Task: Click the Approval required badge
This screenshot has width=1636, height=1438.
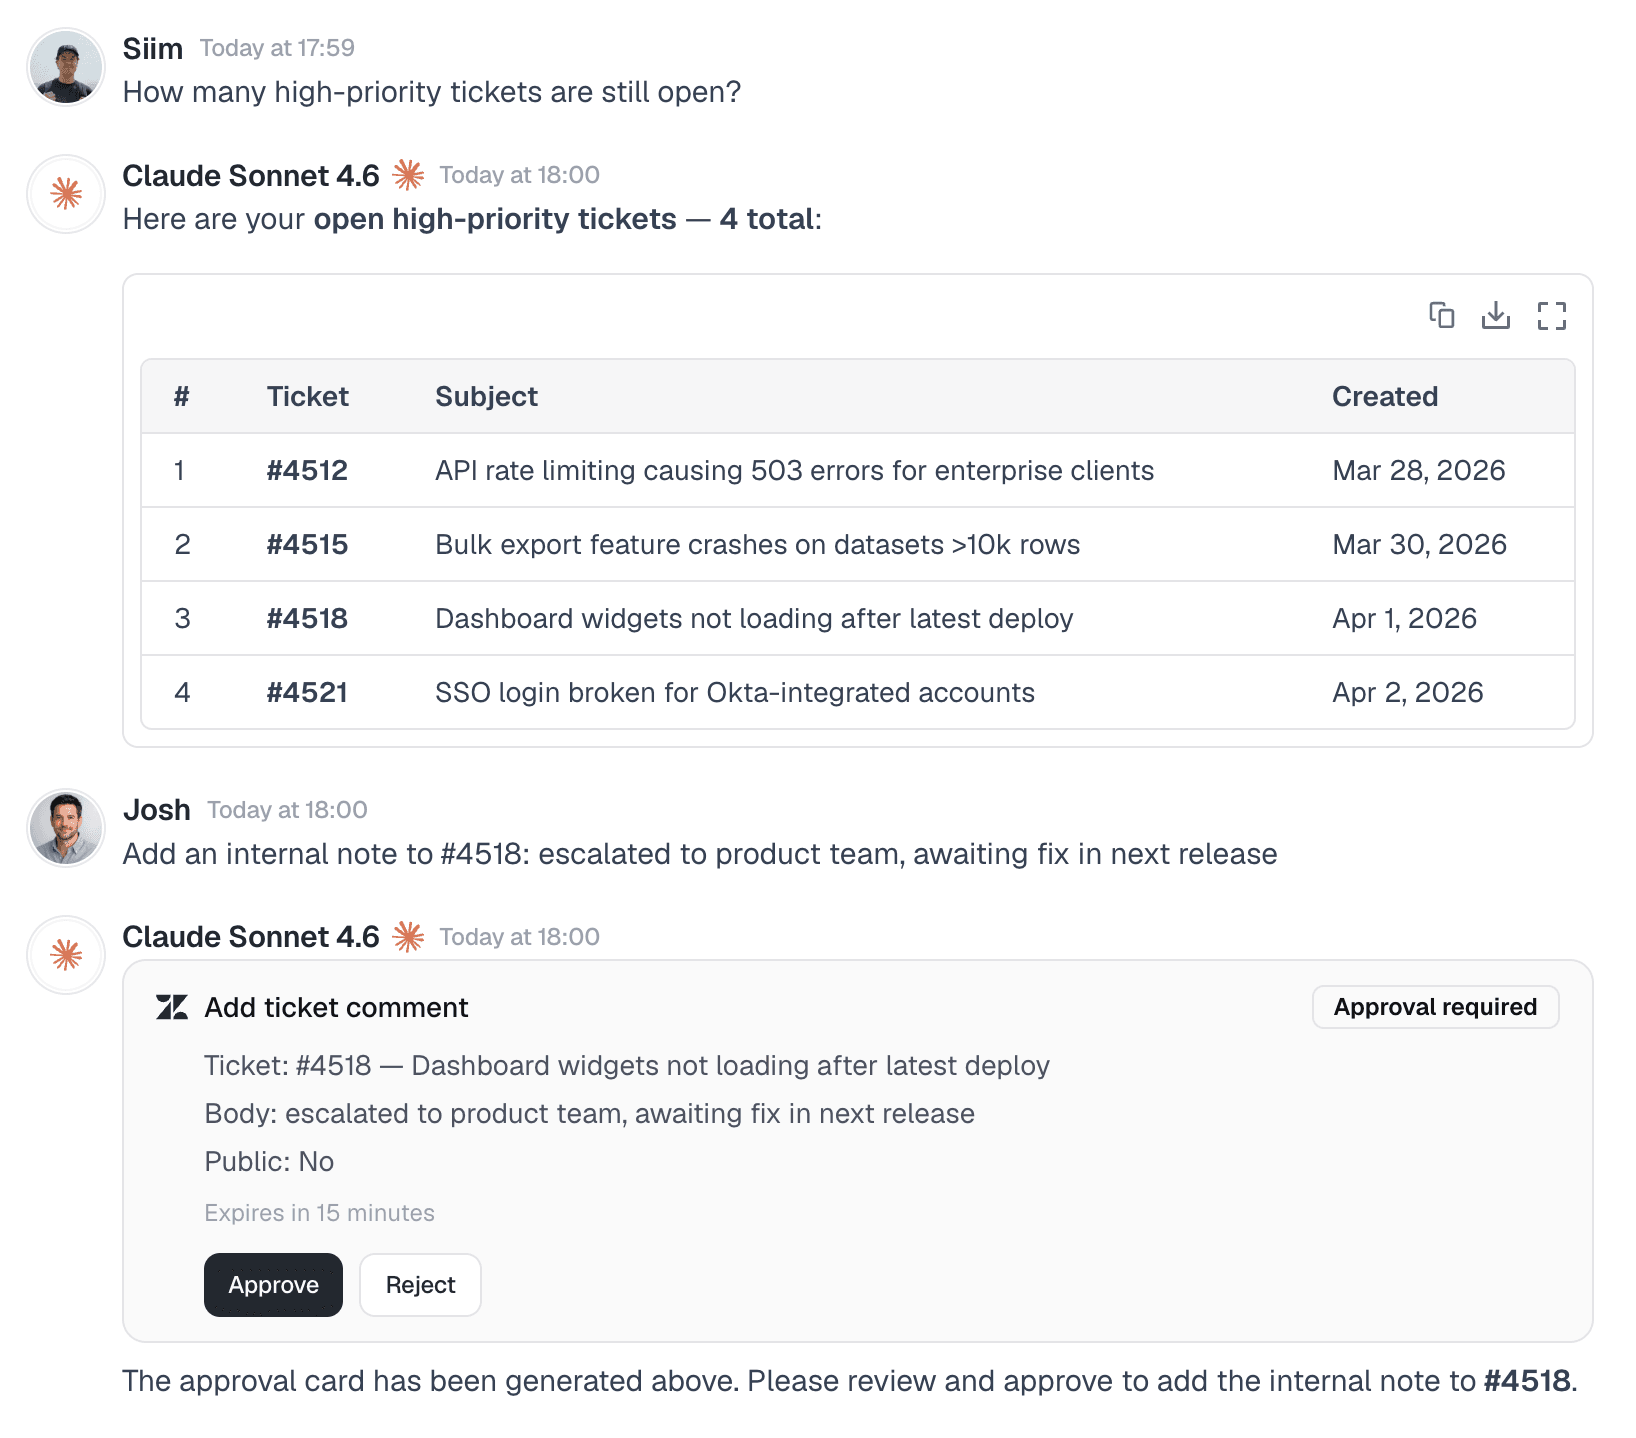Action: tap(1434, 1007)
